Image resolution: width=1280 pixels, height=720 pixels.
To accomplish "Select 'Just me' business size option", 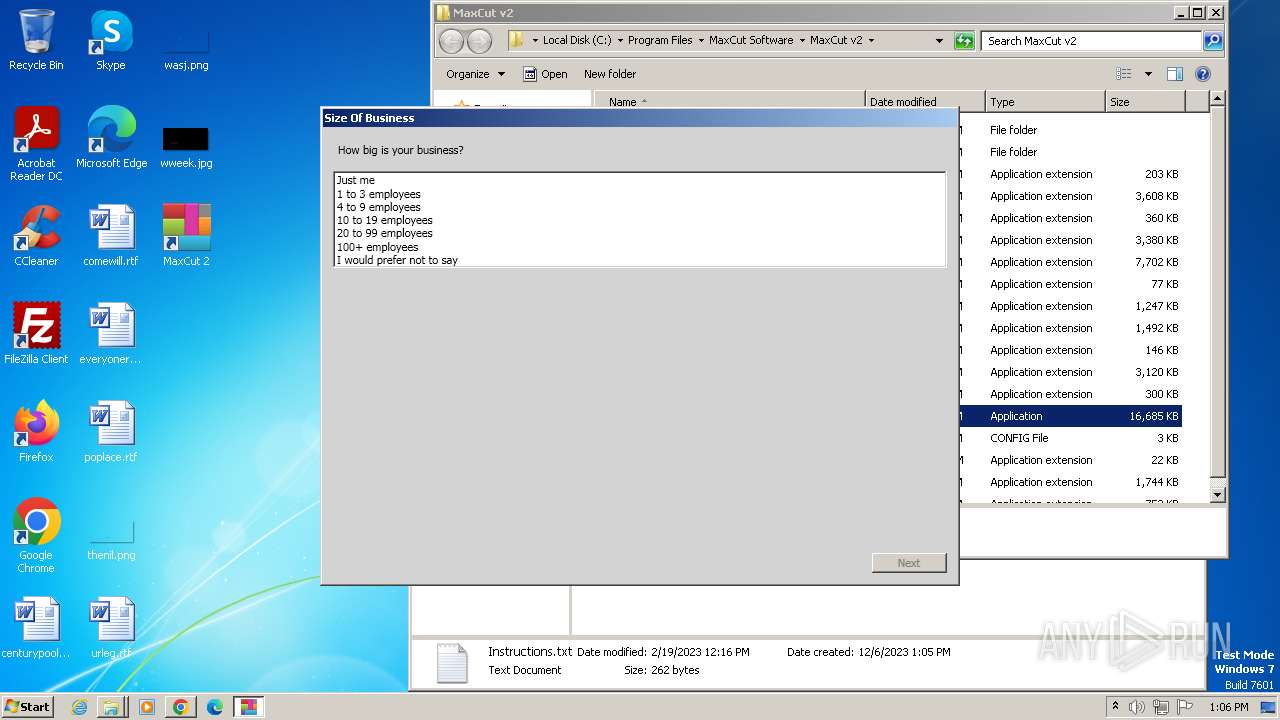I will coord(639,180).
